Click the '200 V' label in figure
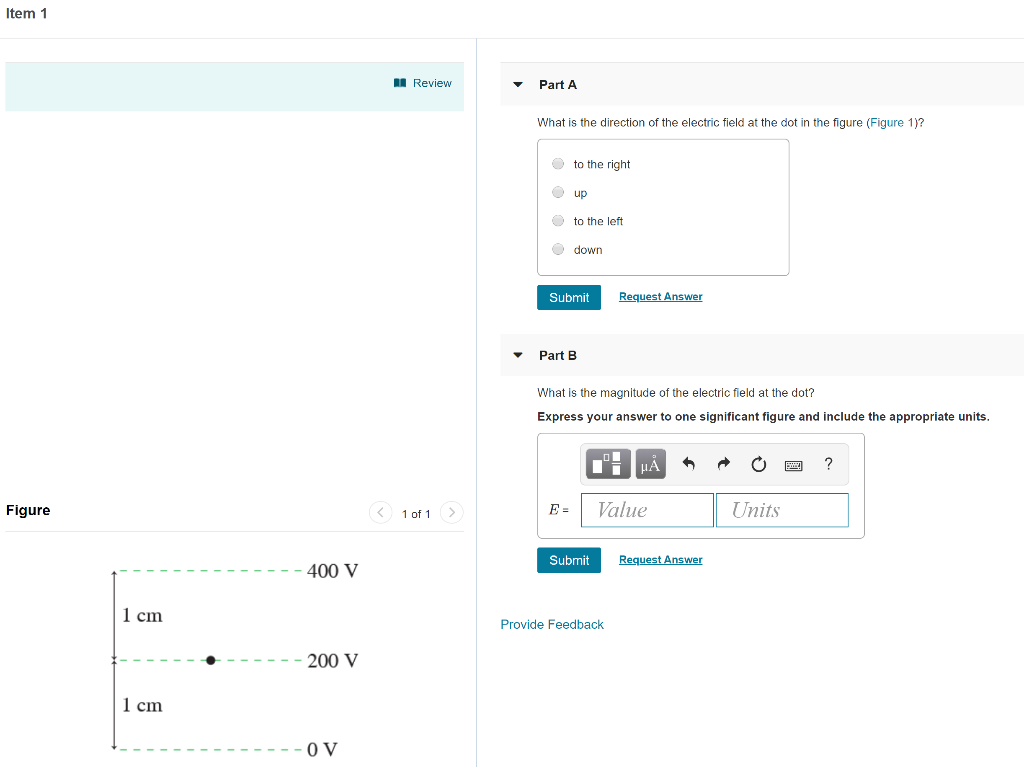Screen dimensions: 1024x767 tap(332, 661)
